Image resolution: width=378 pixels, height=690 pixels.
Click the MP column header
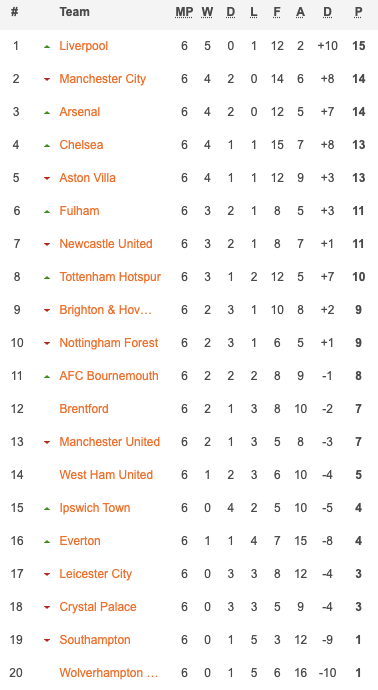click(184, 12)
